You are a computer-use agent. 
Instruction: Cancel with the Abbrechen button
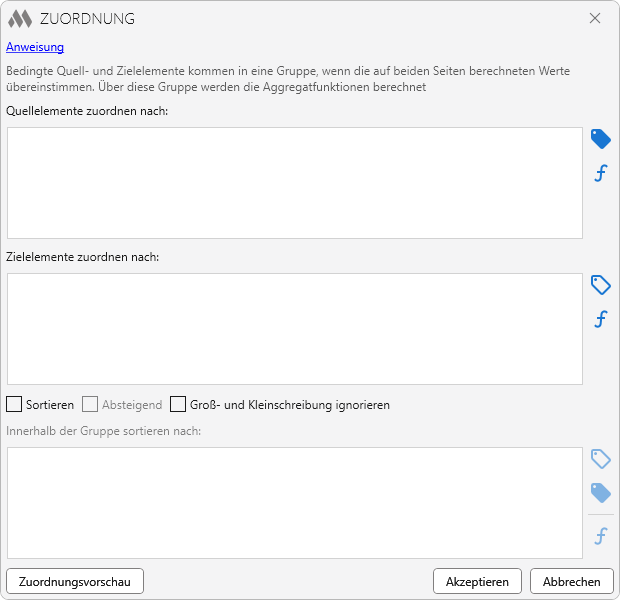click(572, 581)
